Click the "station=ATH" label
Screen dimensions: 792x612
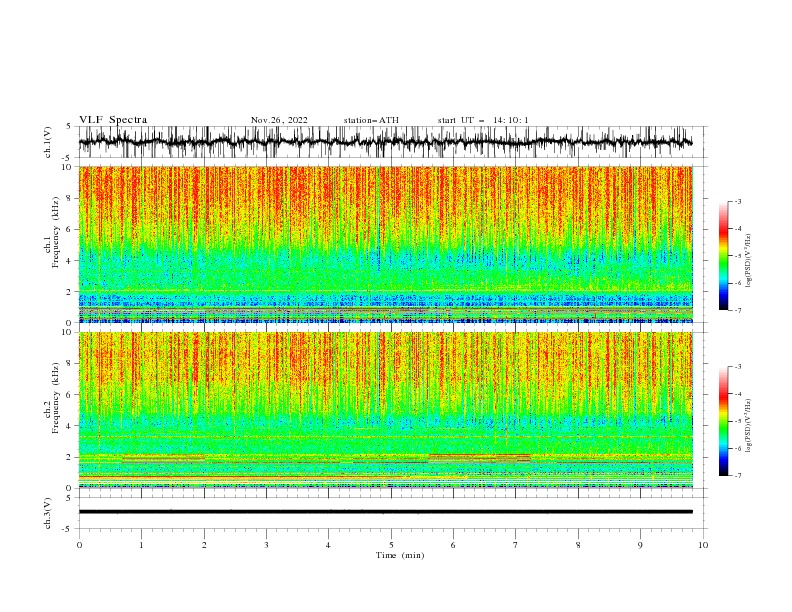(x=371, y=120)
